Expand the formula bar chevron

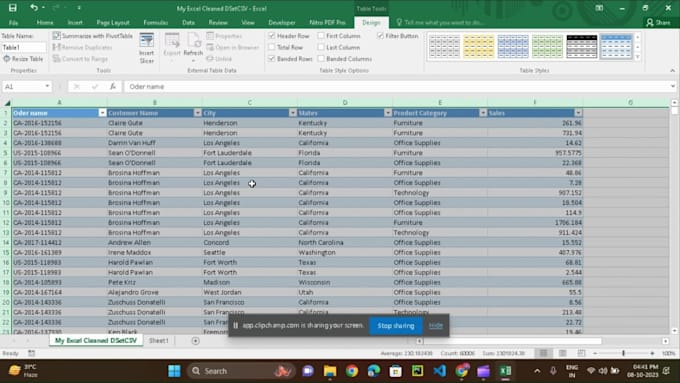(x=673, y=86)
